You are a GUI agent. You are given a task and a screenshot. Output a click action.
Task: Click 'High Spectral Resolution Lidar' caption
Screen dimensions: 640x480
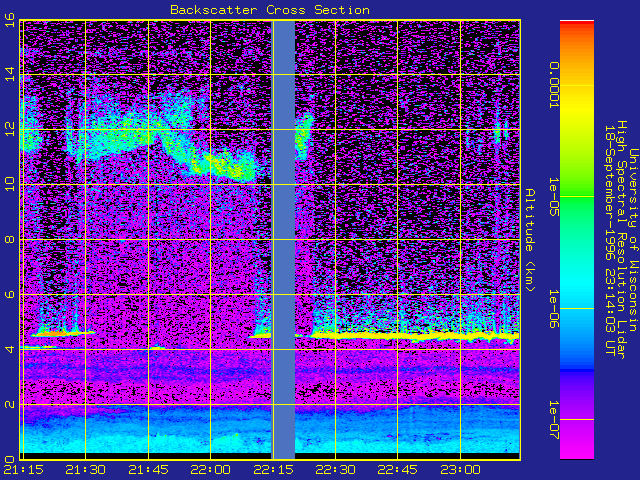pyautogui.click(x=621, y=240)
